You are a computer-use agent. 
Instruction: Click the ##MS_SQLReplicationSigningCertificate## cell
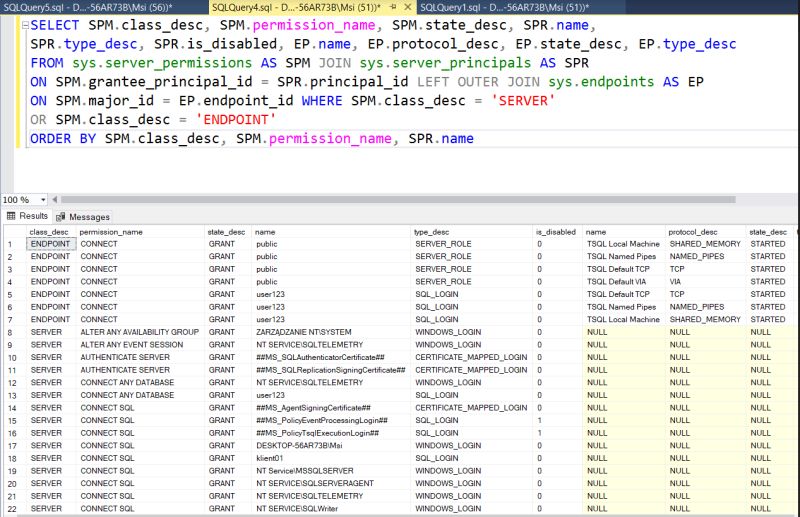point(331,370)
